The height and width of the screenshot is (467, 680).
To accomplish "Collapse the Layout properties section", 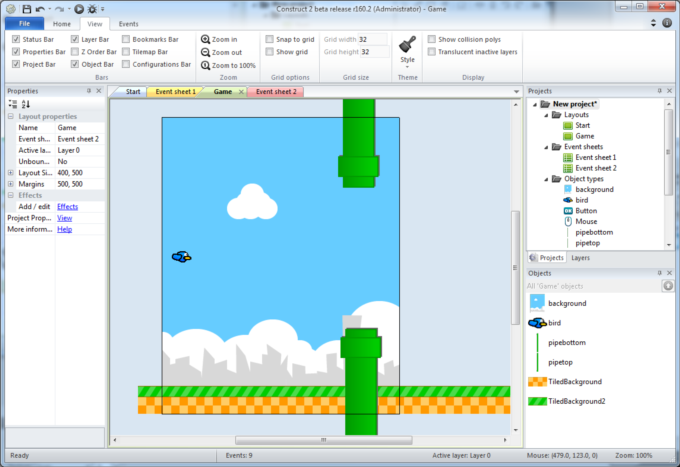I will coord(11,116).
